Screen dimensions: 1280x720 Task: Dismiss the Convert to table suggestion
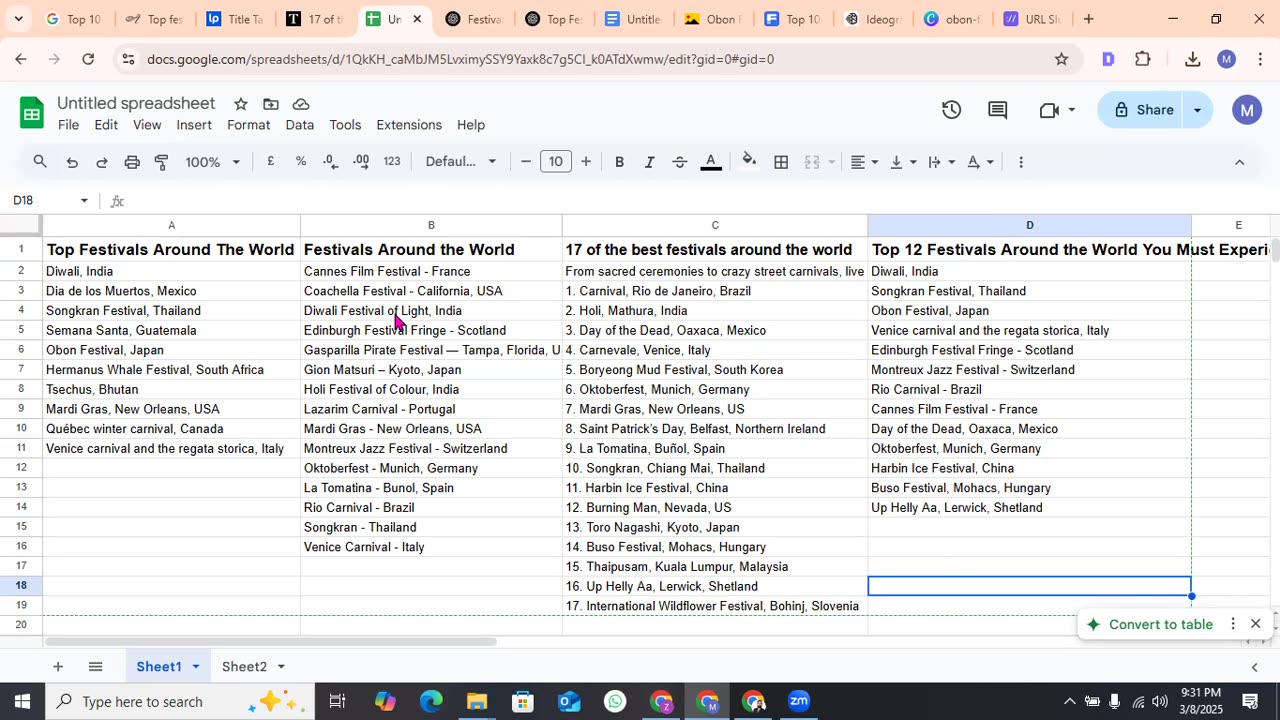(1256, 624)
